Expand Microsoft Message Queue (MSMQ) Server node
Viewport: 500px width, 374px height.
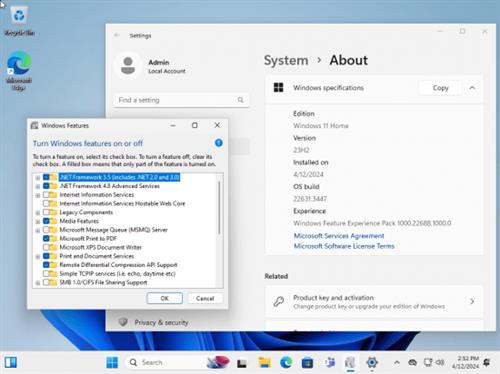pos(38,230)
